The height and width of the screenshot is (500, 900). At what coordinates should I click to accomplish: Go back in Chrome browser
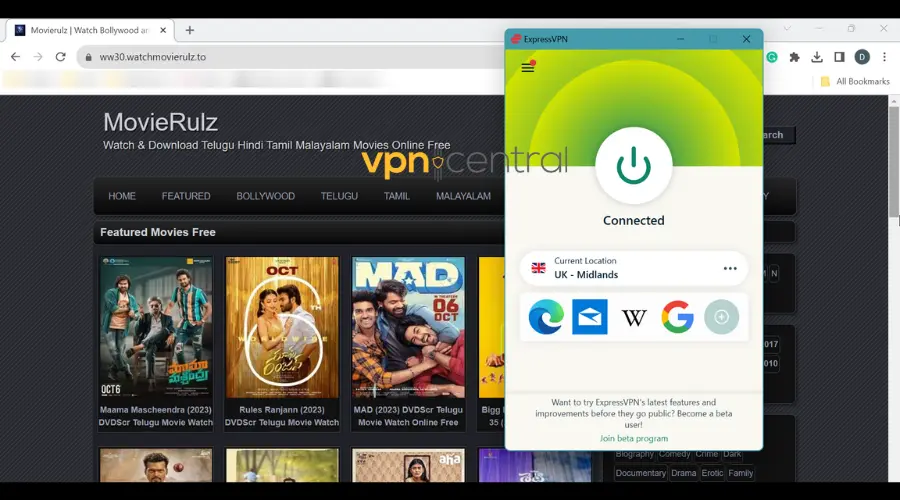click(15, 57)
